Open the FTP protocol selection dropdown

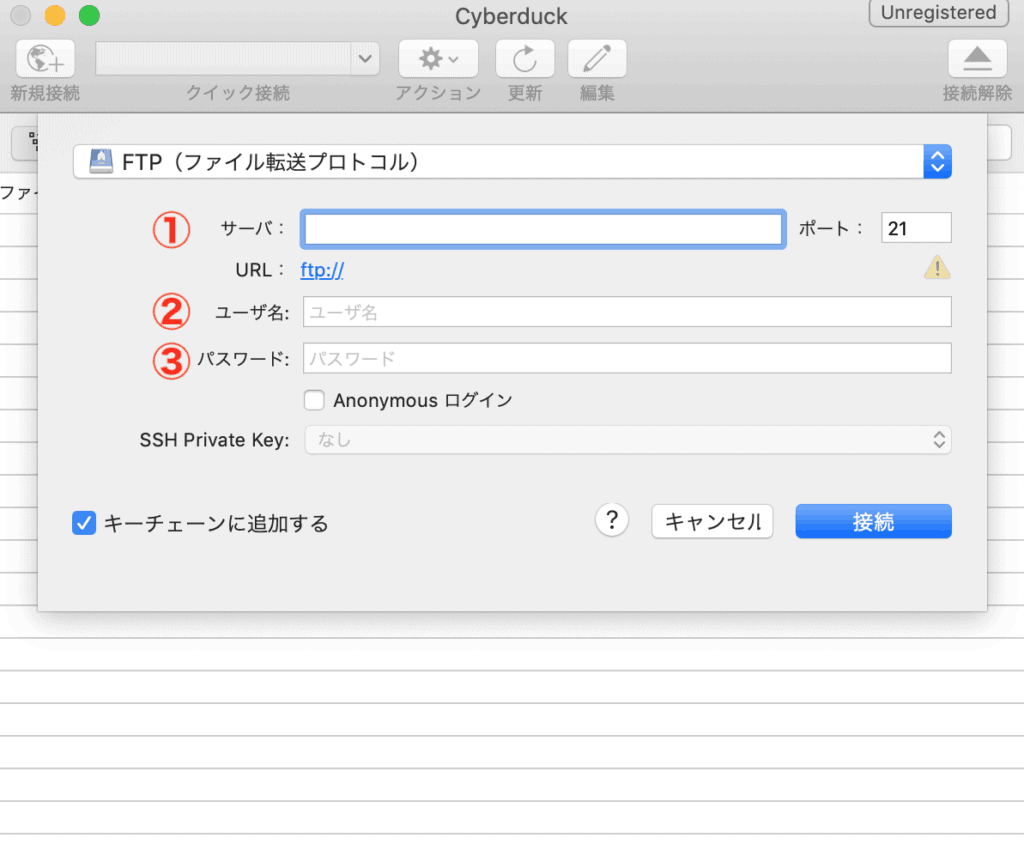[512, 161]
